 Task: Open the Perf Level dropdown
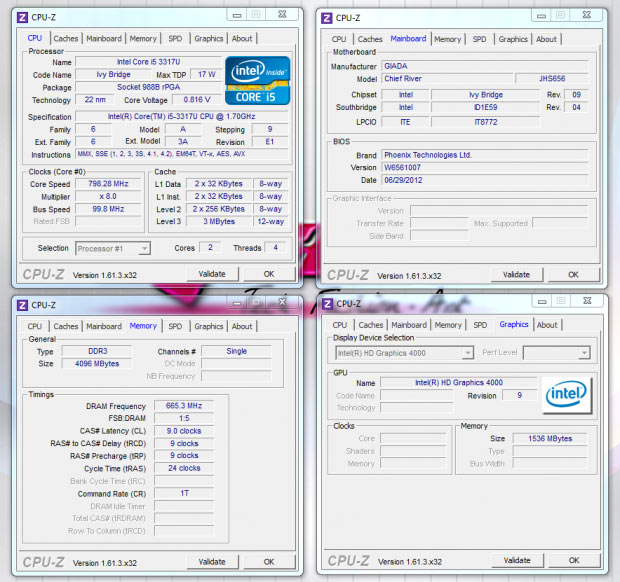(556, 353)
